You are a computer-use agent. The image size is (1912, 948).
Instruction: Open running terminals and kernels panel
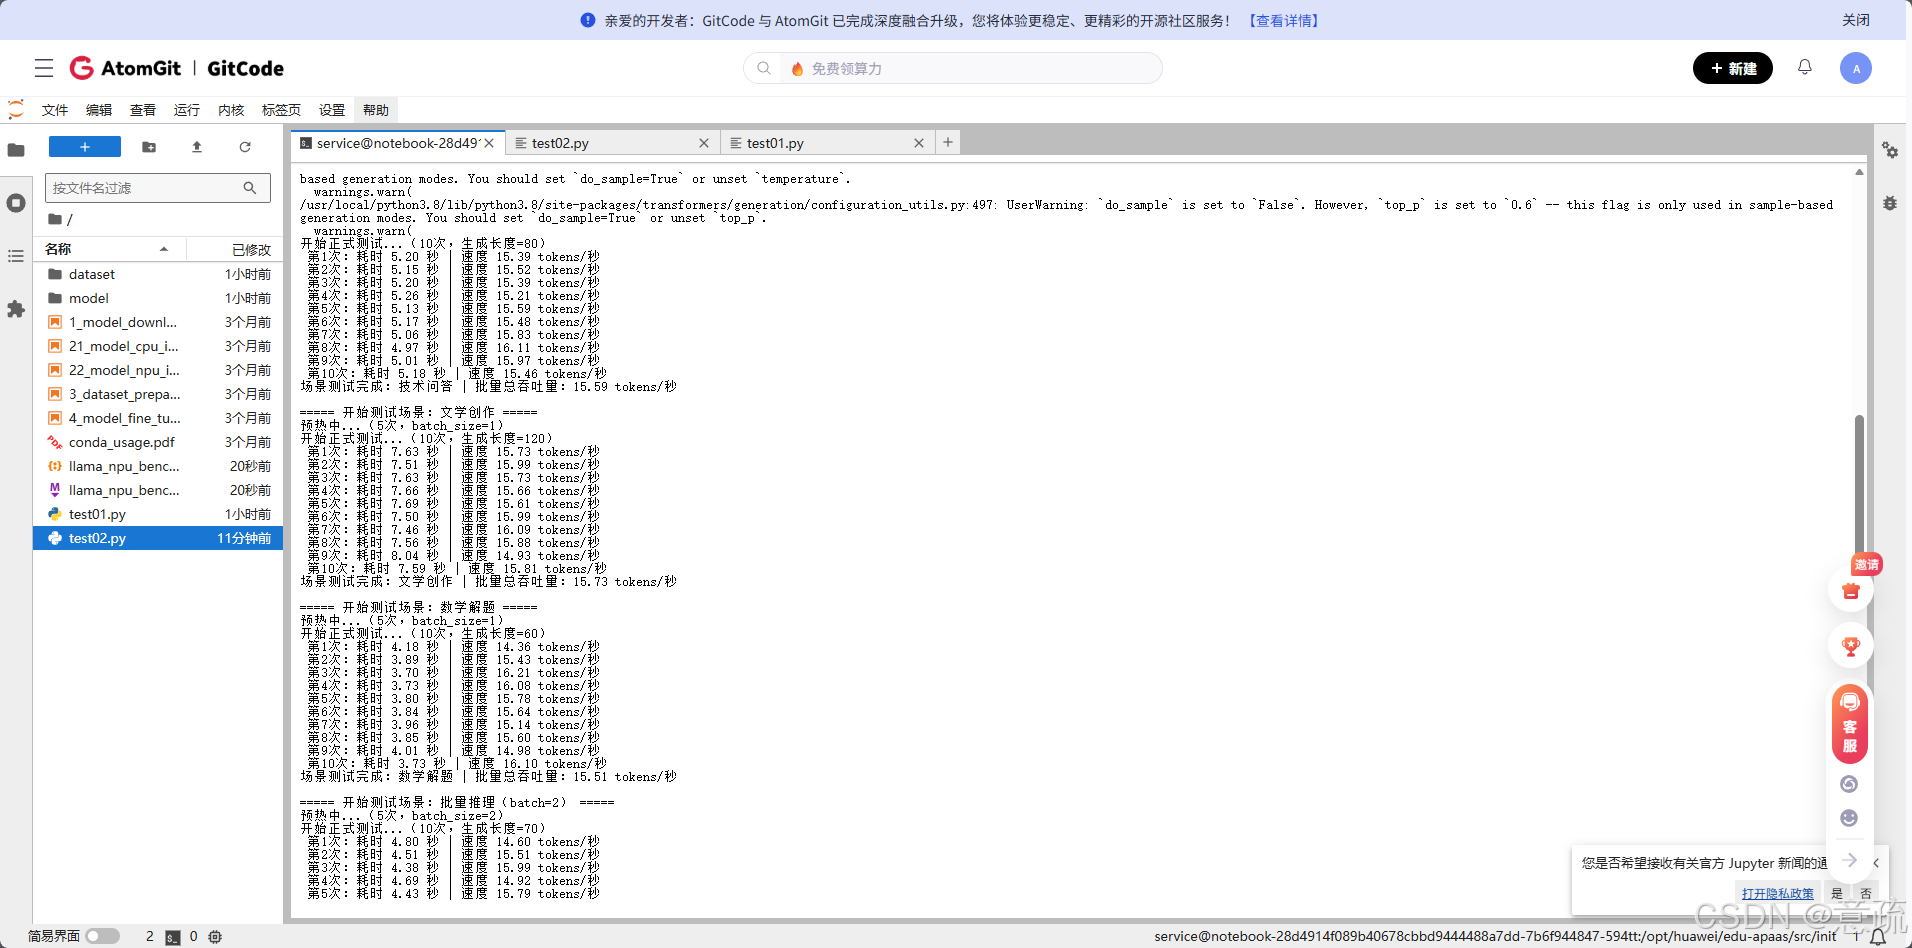tap(16, 203)
